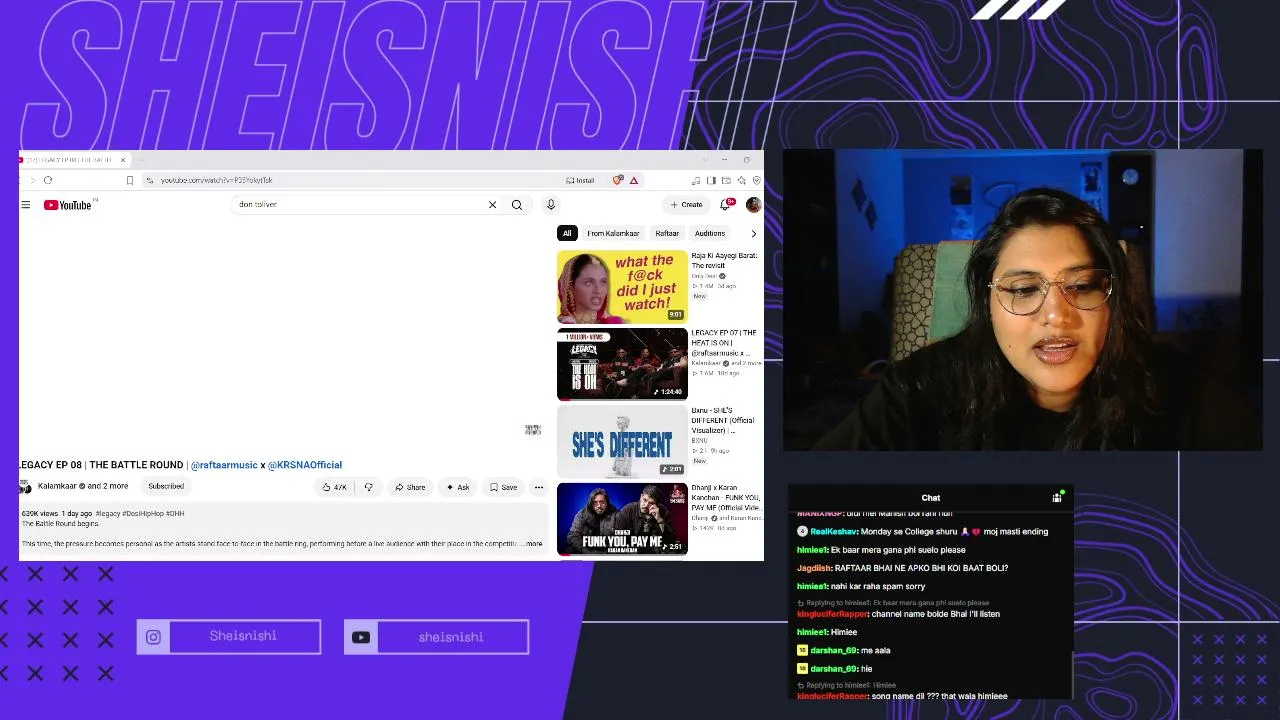Click the 'sheisnishi' YouTube handle label
This screenshot has height=720, width=1280.
coord(451,637)
